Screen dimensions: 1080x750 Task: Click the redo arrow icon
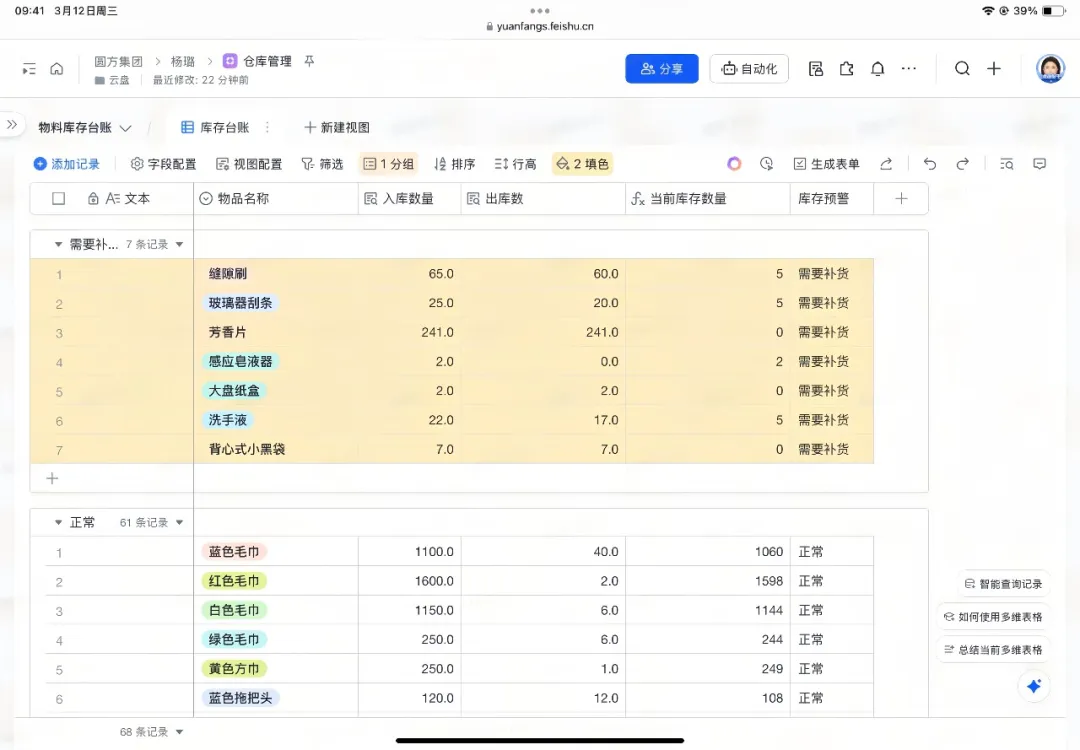[962, 164]
